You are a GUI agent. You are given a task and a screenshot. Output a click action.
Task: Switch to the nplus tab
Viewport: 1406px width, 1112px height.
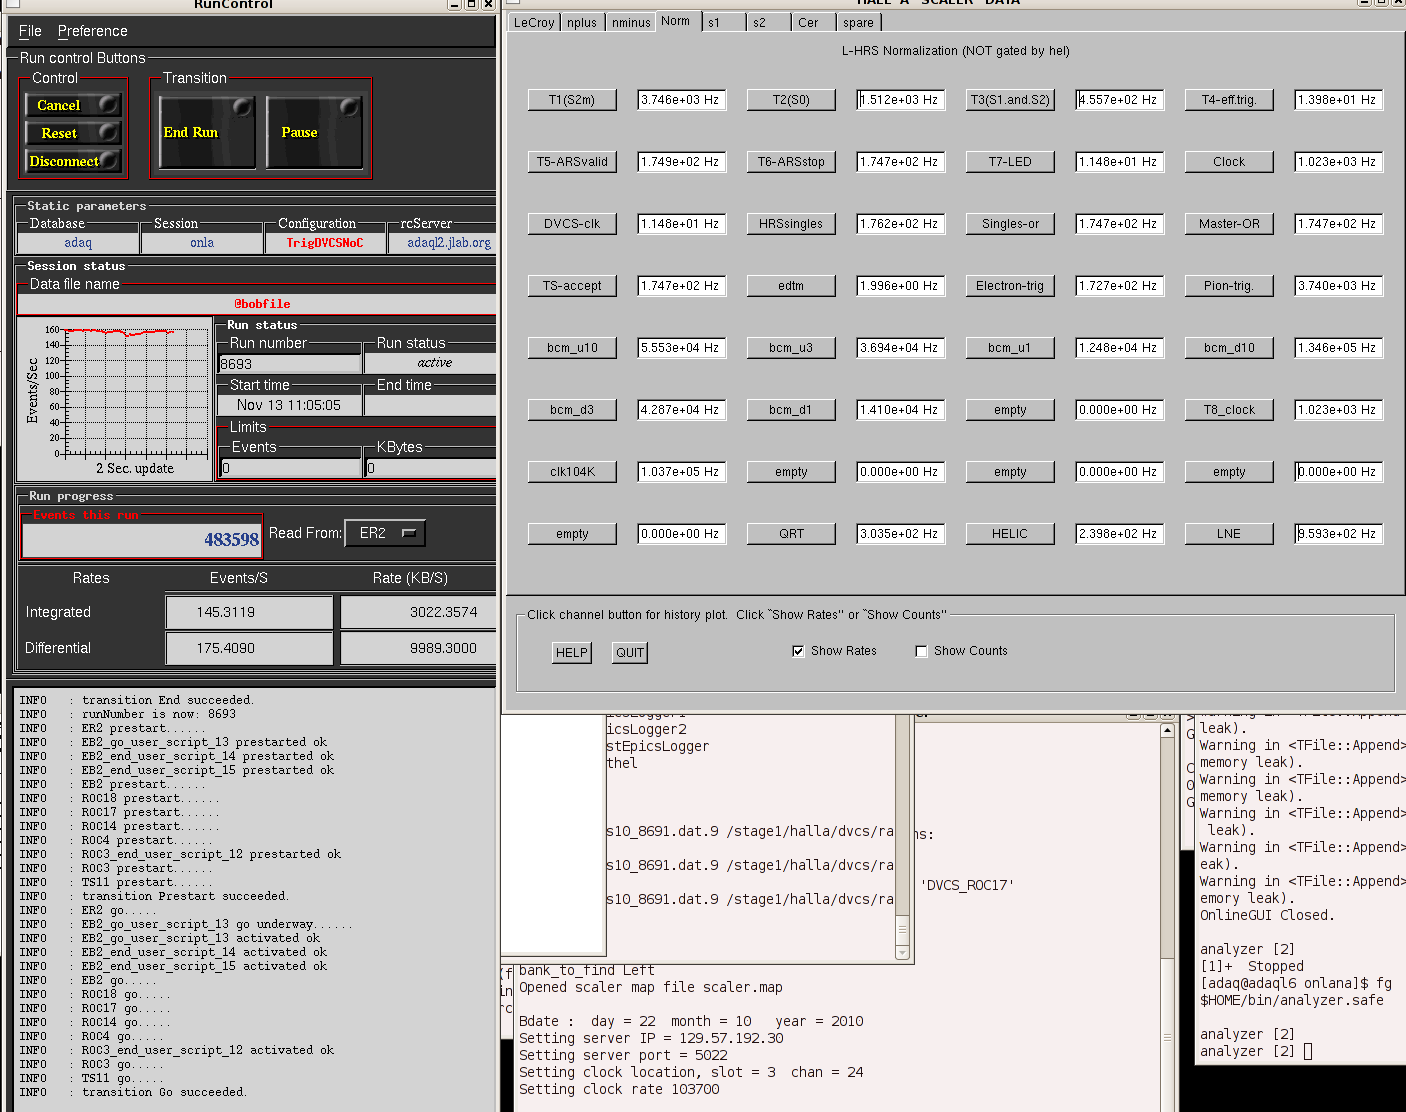click(x=582, y=22)
